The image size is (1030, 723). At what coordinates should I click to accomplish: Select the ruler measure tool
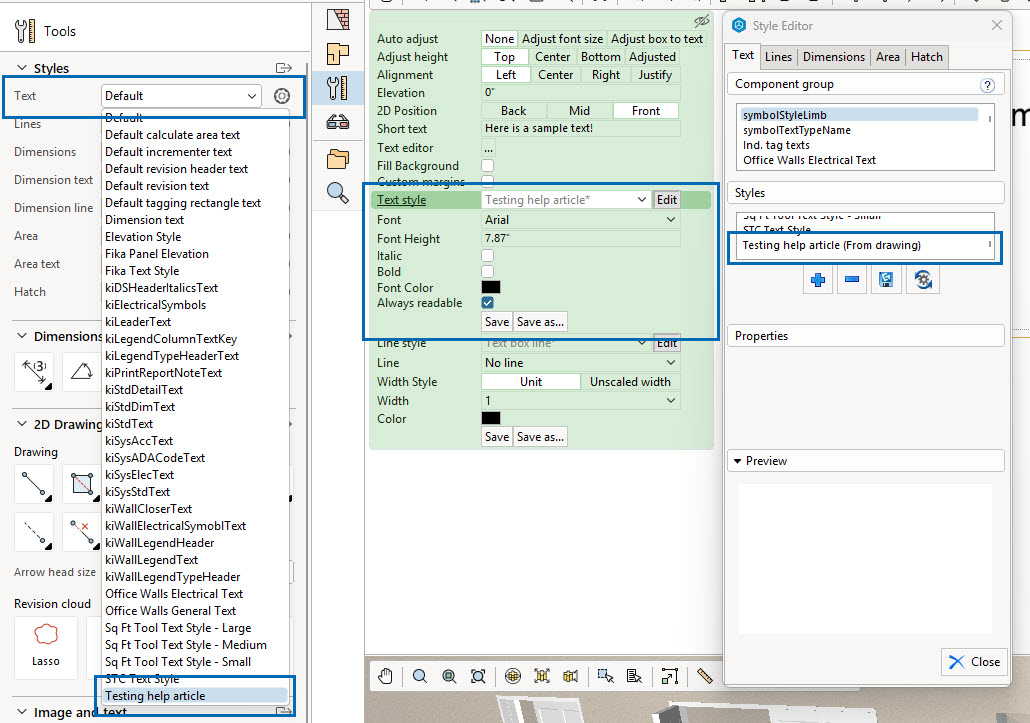pos(704,676)
